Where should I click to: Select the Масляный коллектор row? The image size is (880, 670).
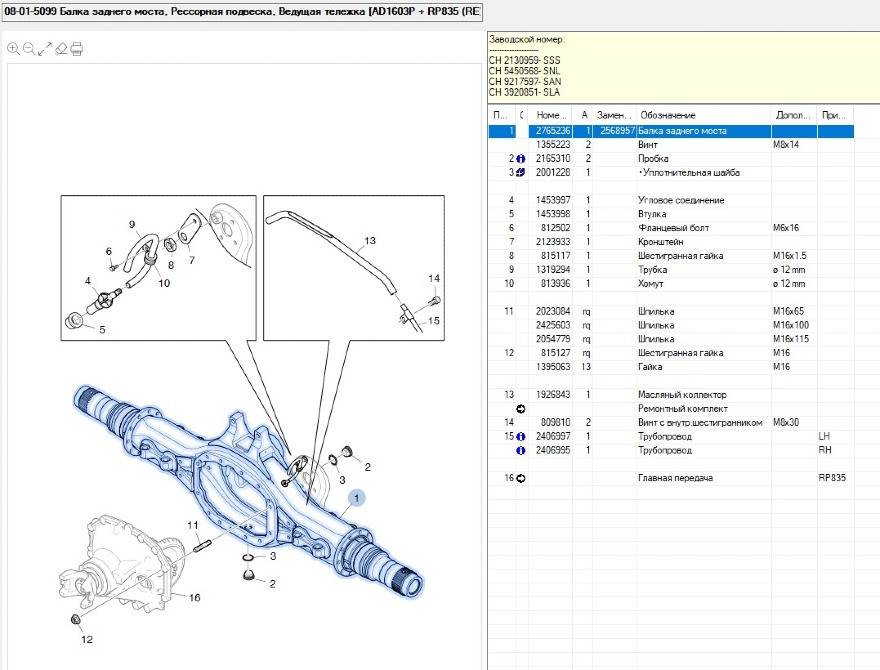point(682,395)
